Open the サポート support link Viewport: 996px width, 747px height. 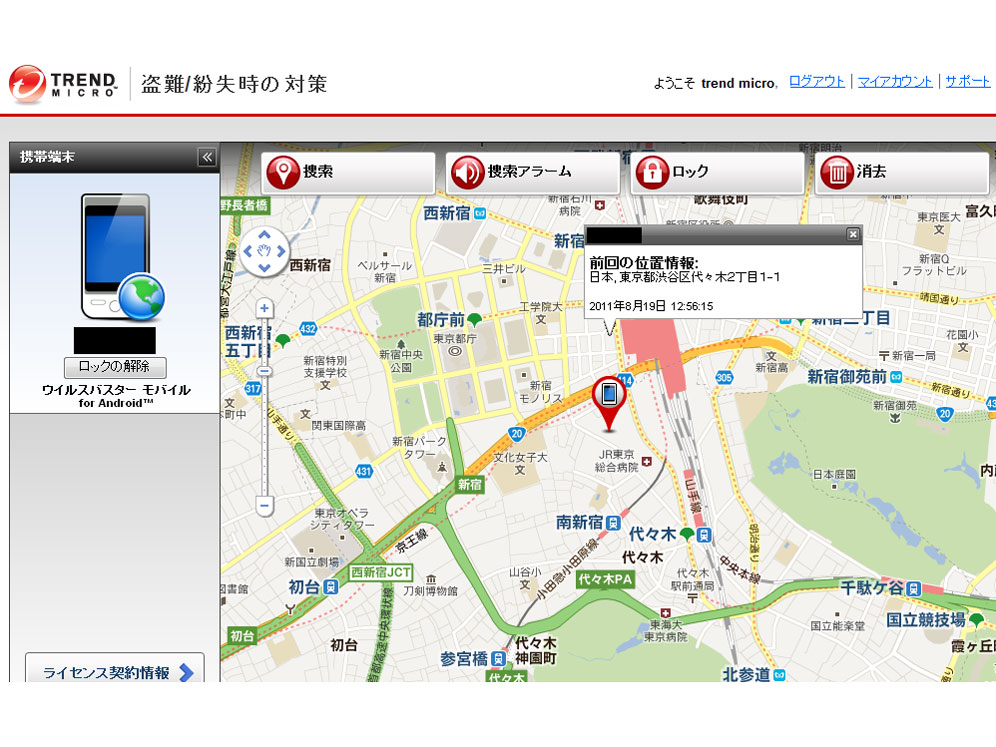(967, 81)
